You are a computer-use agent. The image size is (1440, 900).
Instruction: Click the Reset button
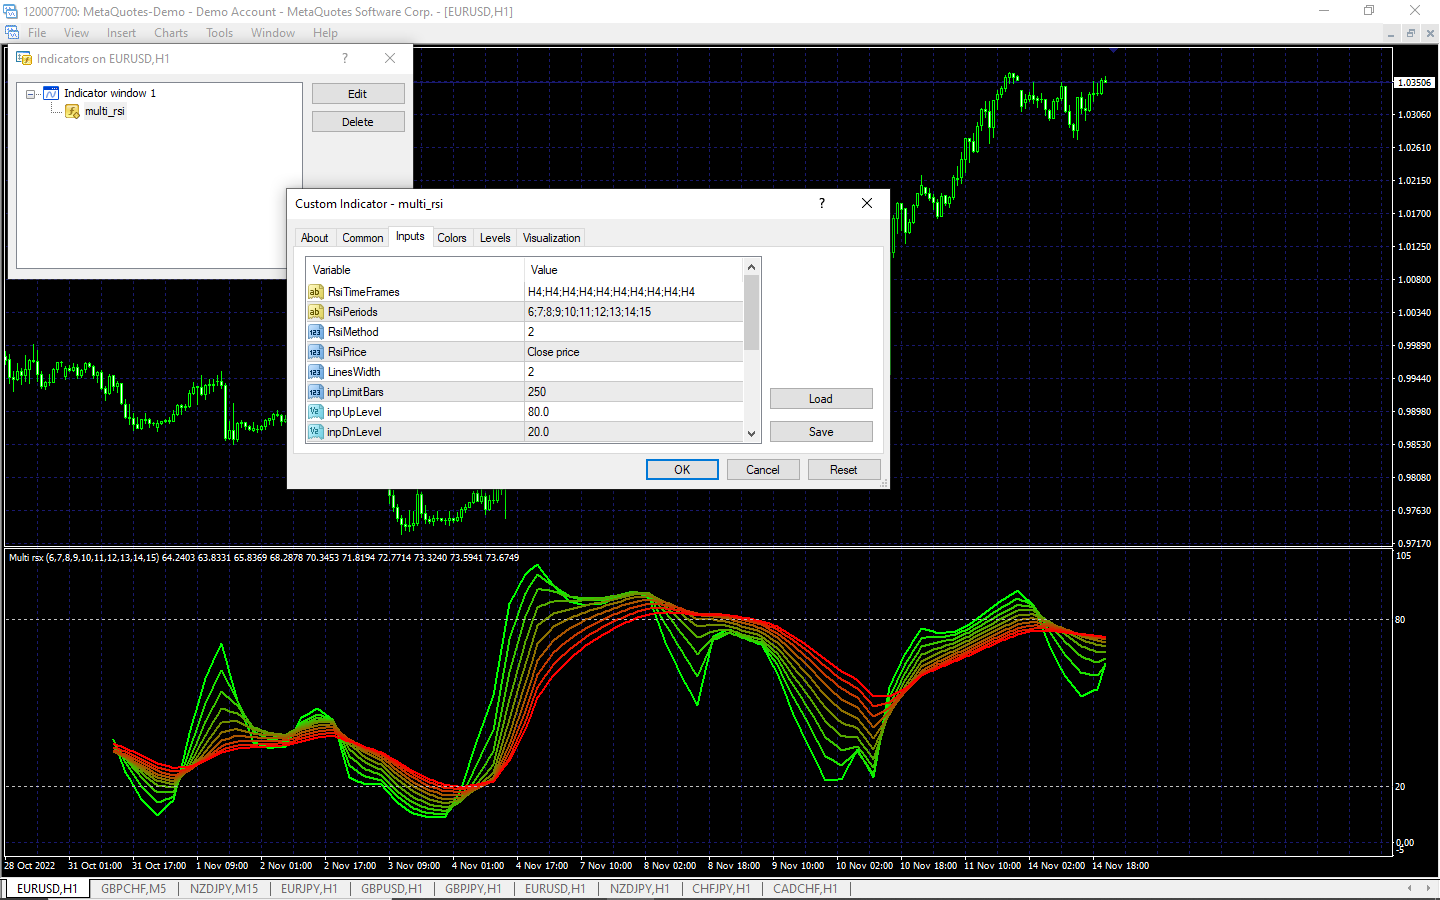pyautogui.click(x=843, y=470)
